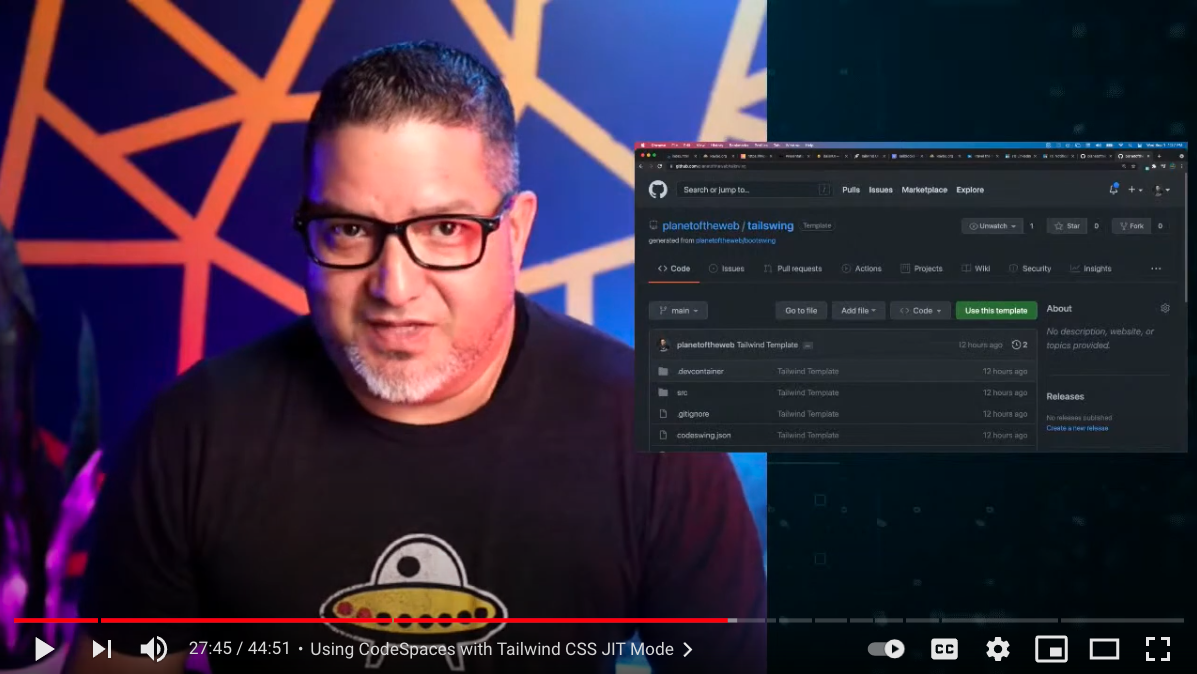The image size is (1197, 674).
Task: Toggle closed captions on
Action: pos(944,649)
